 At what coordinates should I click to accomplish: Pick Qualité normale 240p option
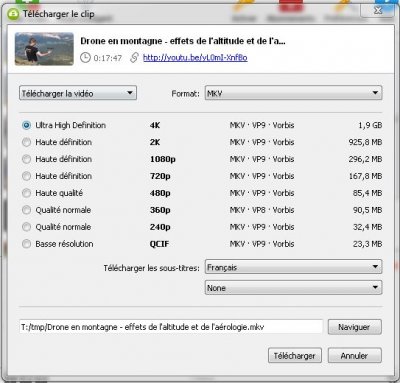(26, 227)
